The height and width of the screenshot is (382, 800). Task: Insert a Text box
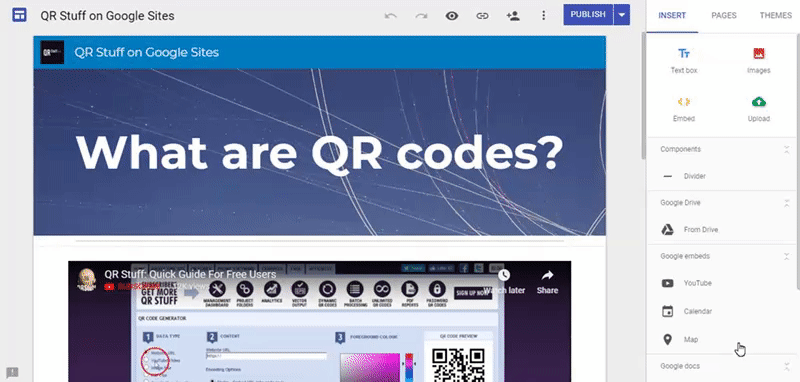(x=684, y=60)
